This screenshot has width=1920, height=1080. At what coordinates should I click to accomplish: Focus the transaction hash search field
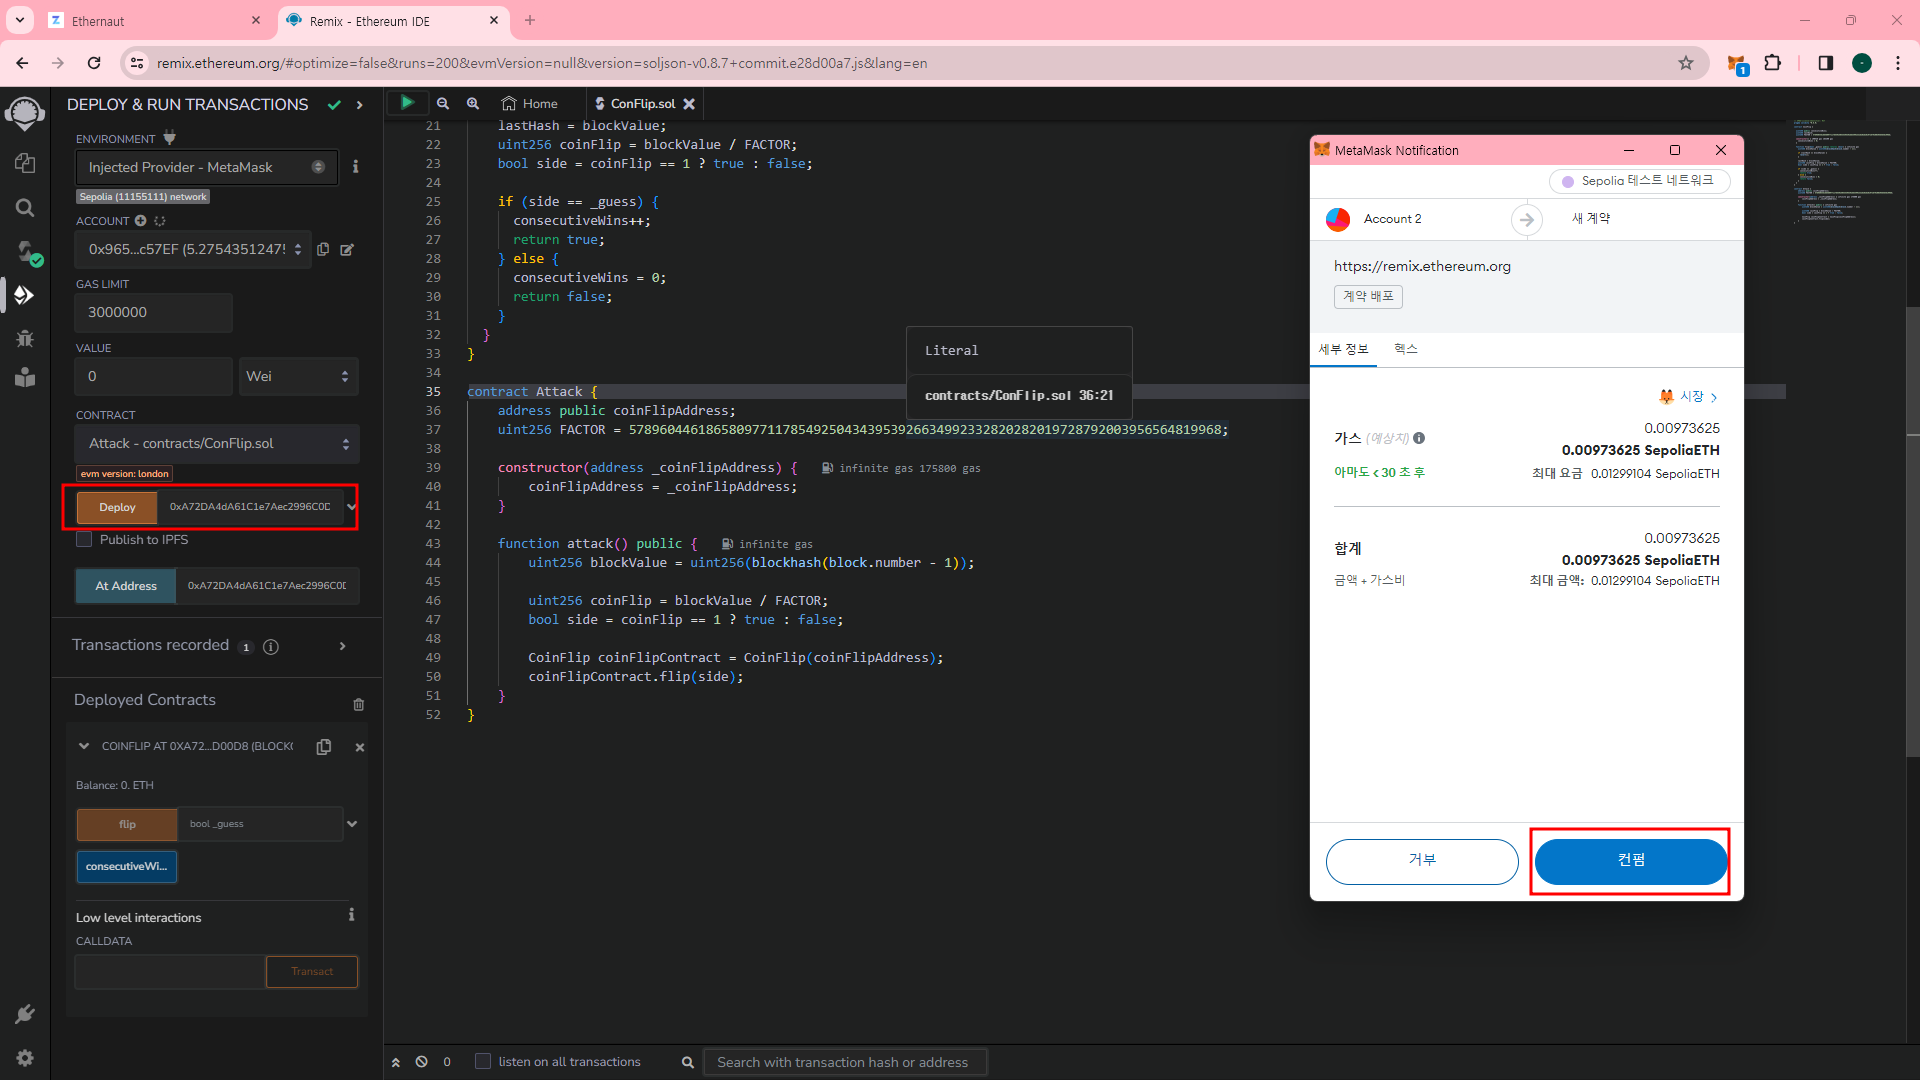846,1062
